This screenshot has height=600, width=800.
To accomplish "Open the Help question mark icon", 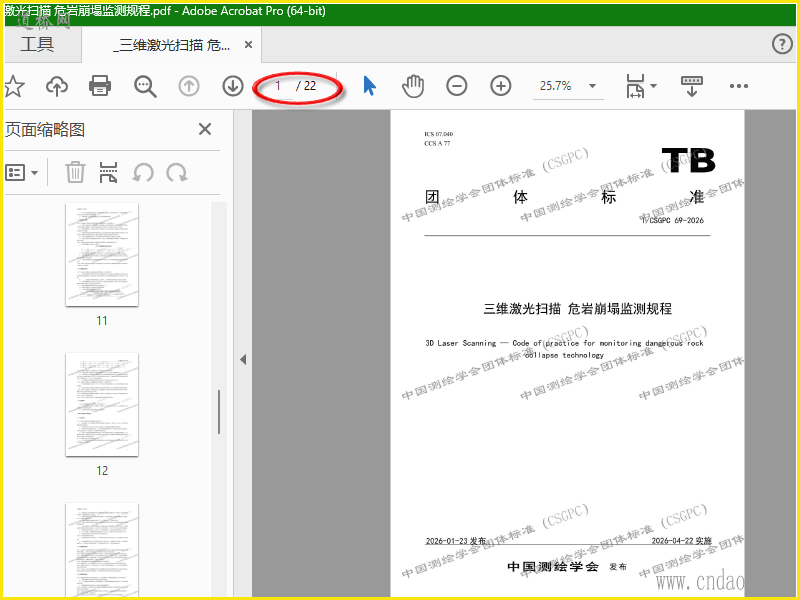I will click(782, 44).
